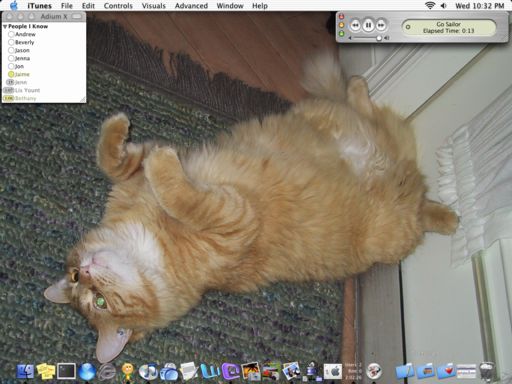Image resolution: width=512 pixels, height=384 pixels.
Task: Open the purple network utility dock icon
Action: [x=312, y=371]
